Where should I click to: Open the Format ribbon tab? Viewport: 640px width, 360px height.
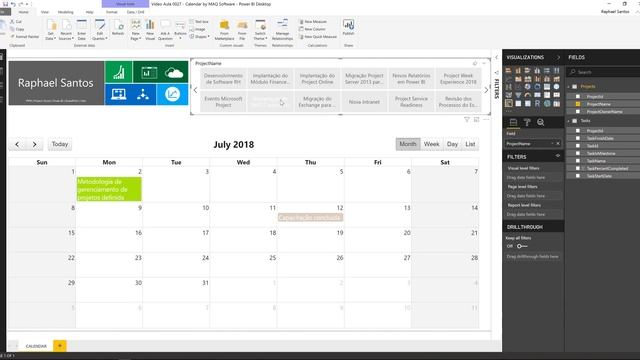click(x=111, y=12)
